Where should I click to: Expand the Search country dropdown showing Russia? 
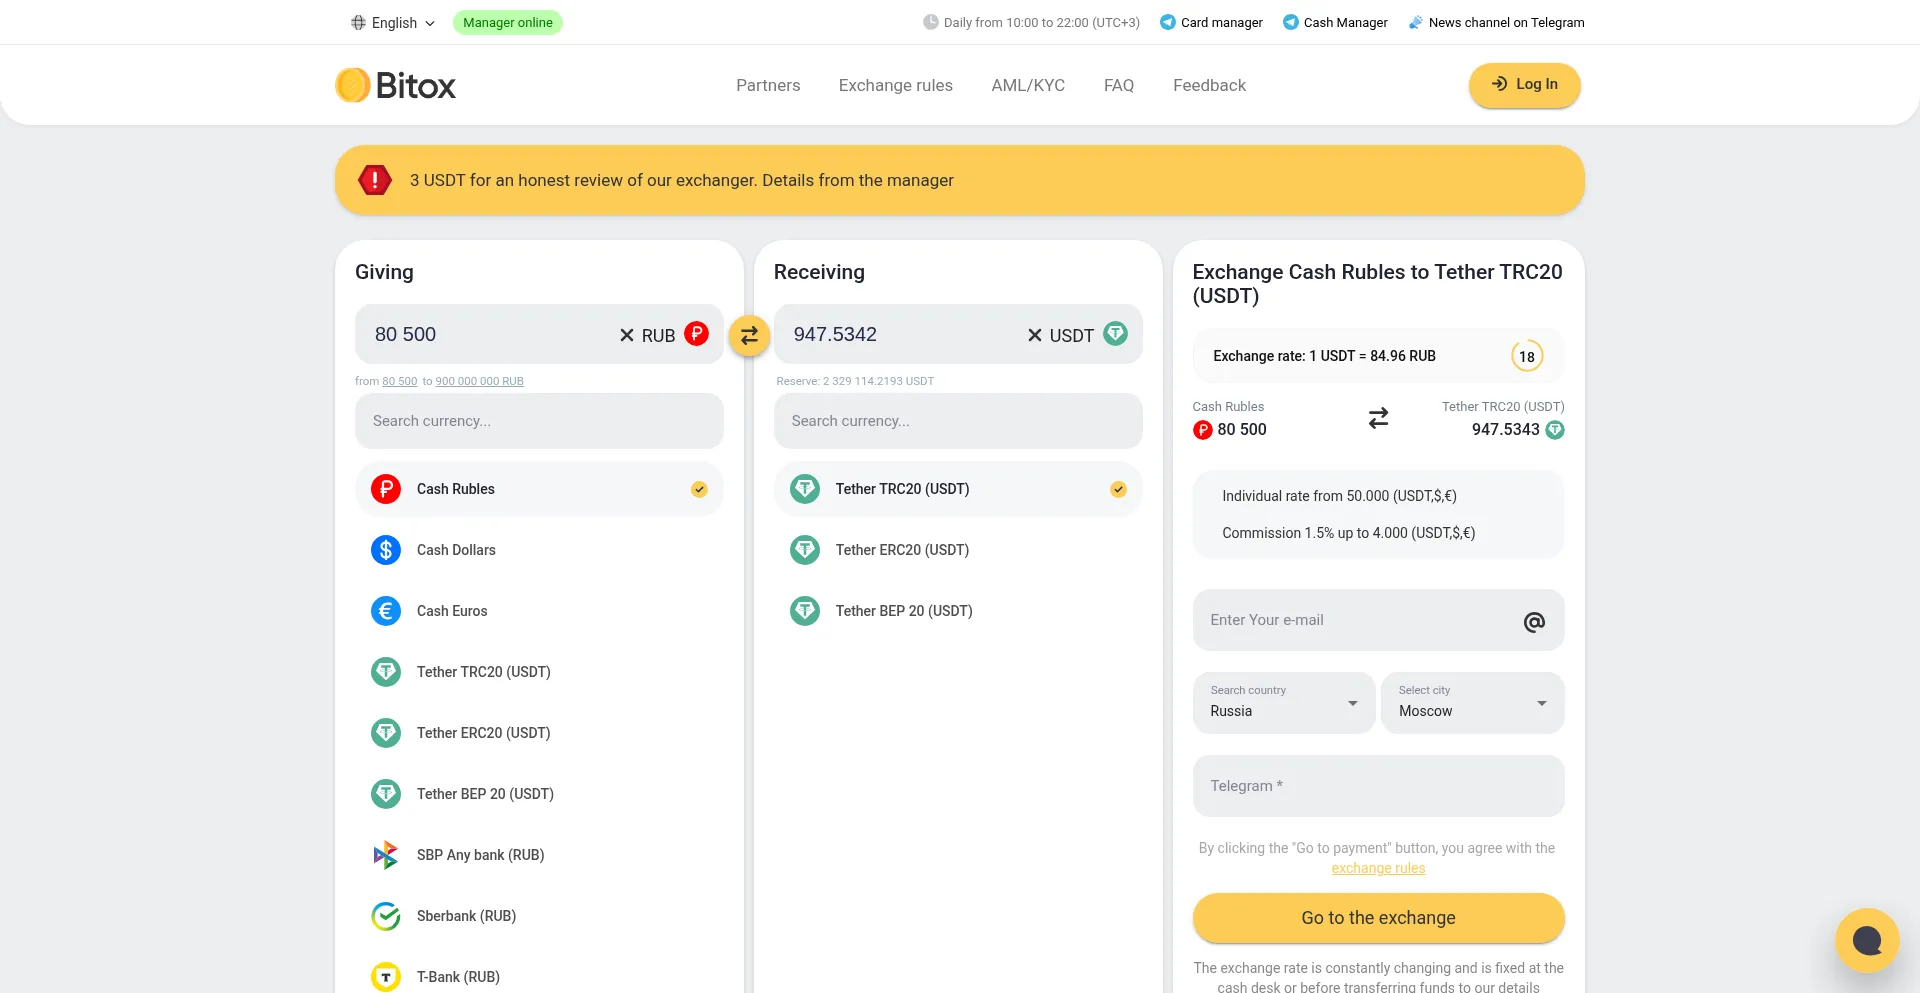point(1283,703)
